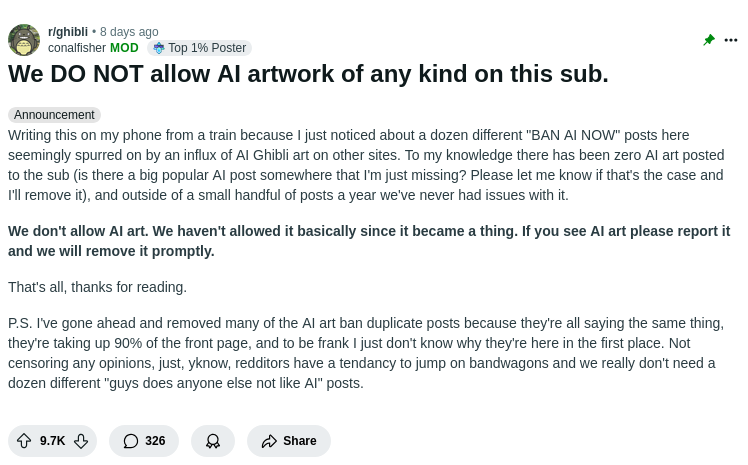748x465 pixels.
Task: View conalfisher's user profile
Action: point(77,48)
